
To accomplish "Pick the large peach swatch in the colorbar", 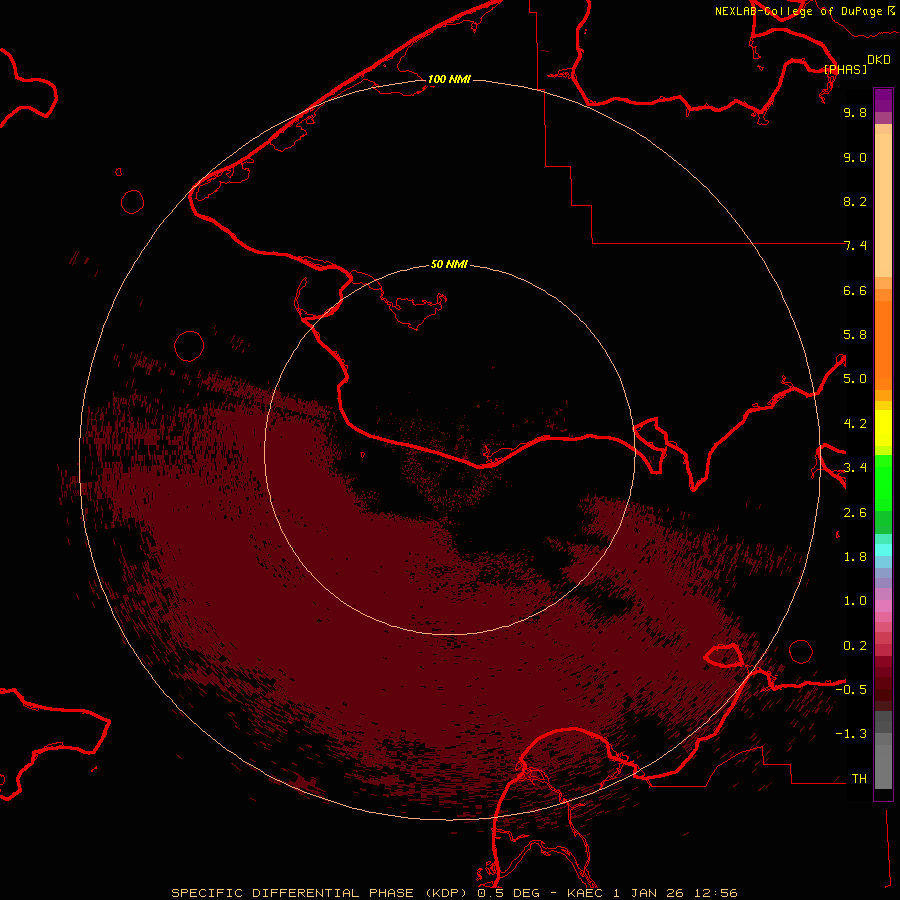I will (x=883, y=205).
